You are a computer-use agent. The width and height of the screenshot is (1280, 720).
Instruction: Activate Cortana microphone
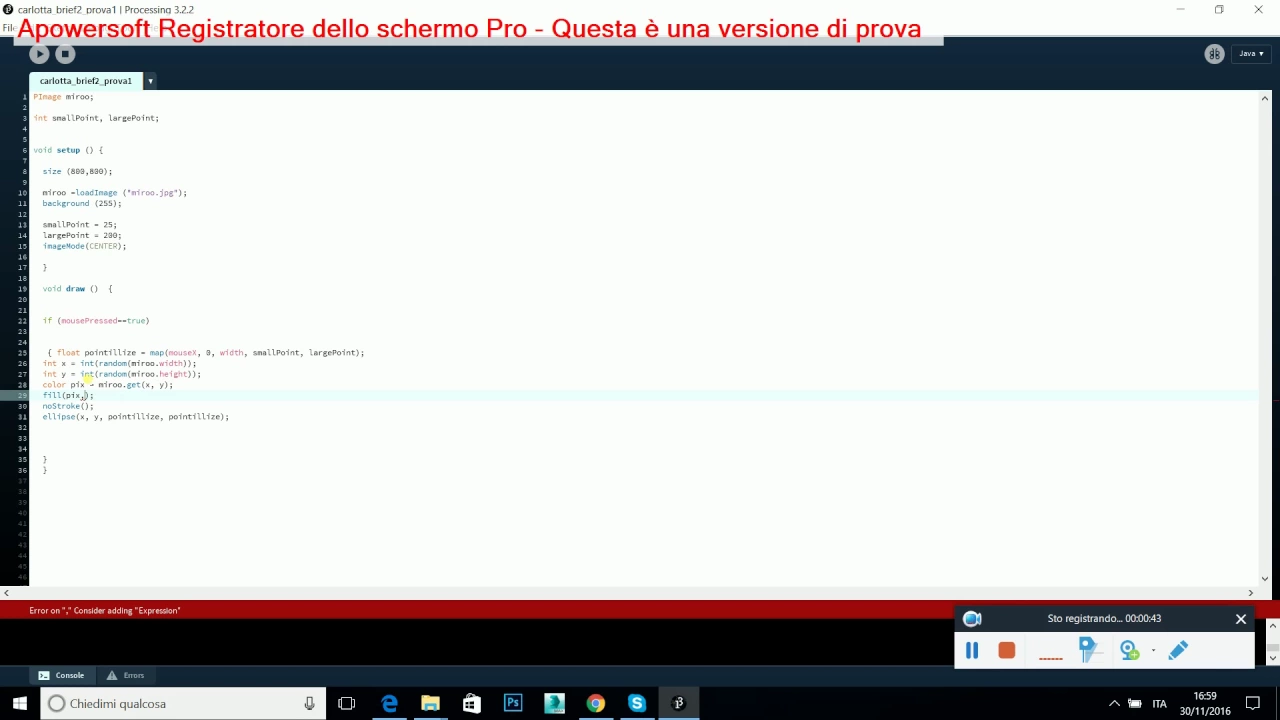(309, 704)
